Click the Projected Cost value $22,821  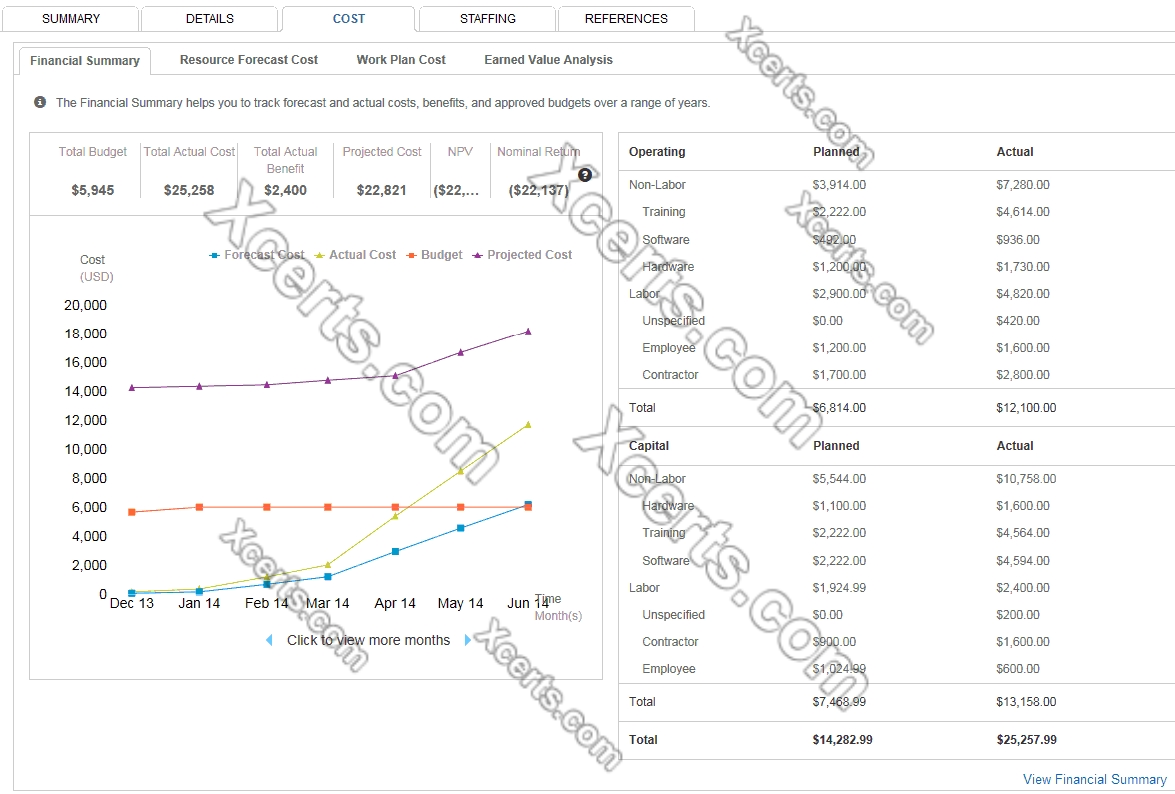(x=381, y=190)
